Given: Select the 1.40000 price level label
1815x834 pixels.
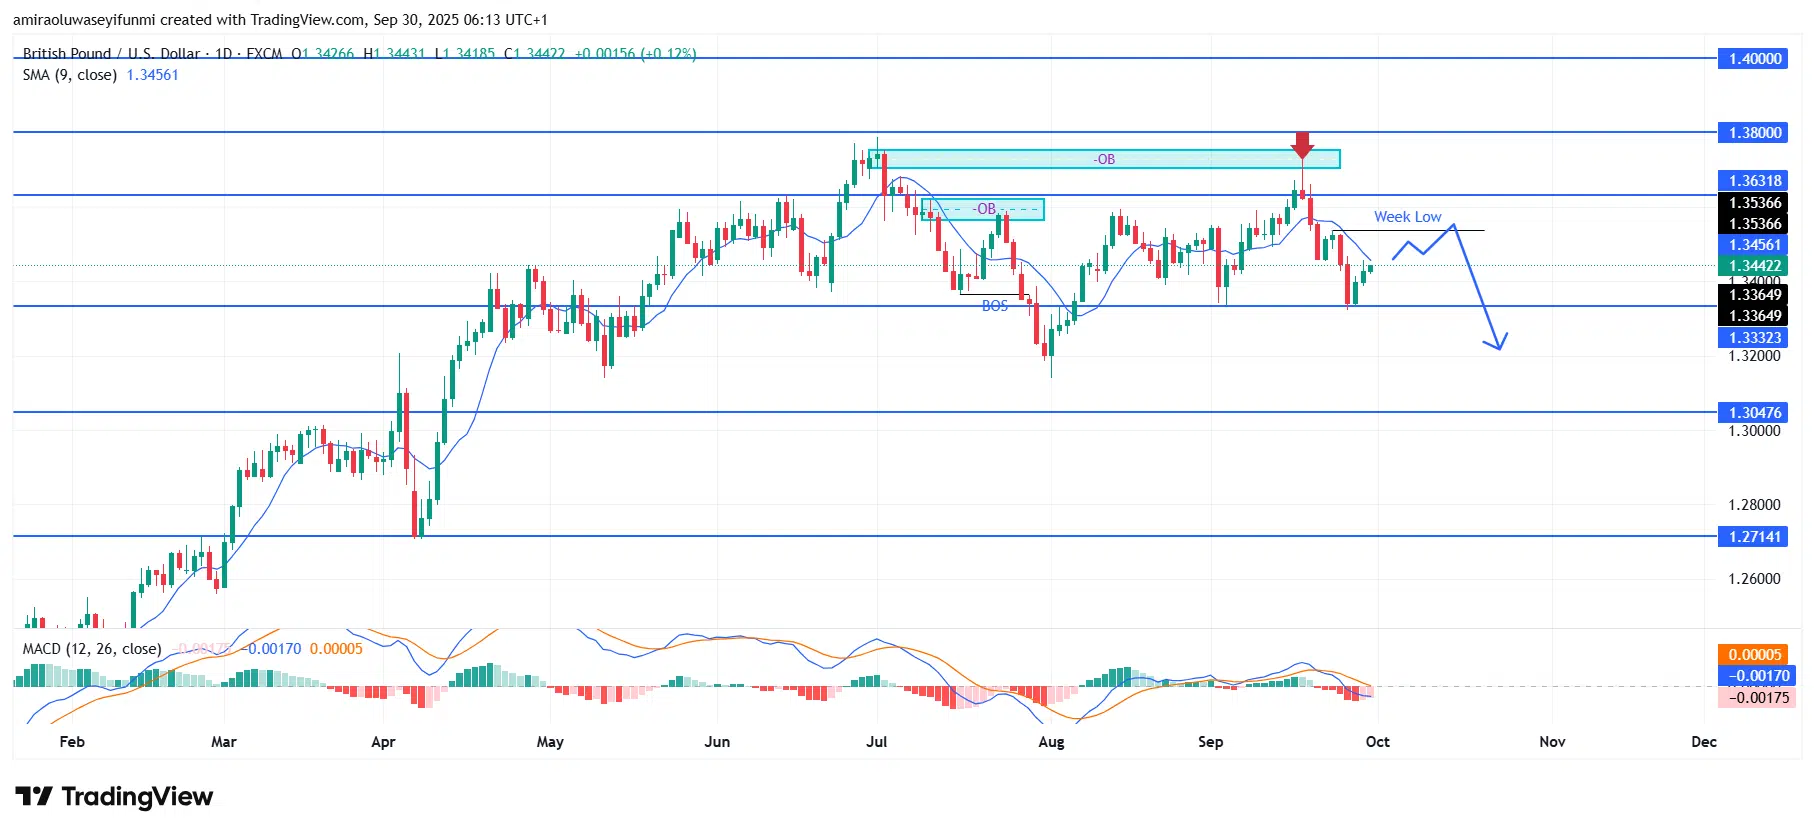Looking at the screenshot, I should pyautogui.click(x=1755, y=59).
